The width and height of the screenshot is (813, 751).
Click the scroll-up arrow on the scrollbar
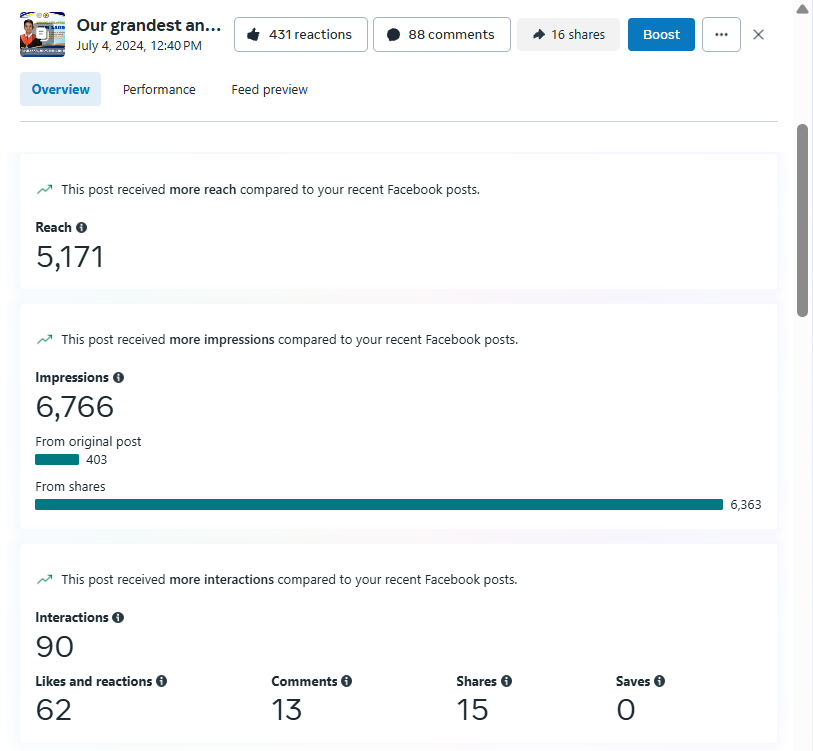pos(802,9)
